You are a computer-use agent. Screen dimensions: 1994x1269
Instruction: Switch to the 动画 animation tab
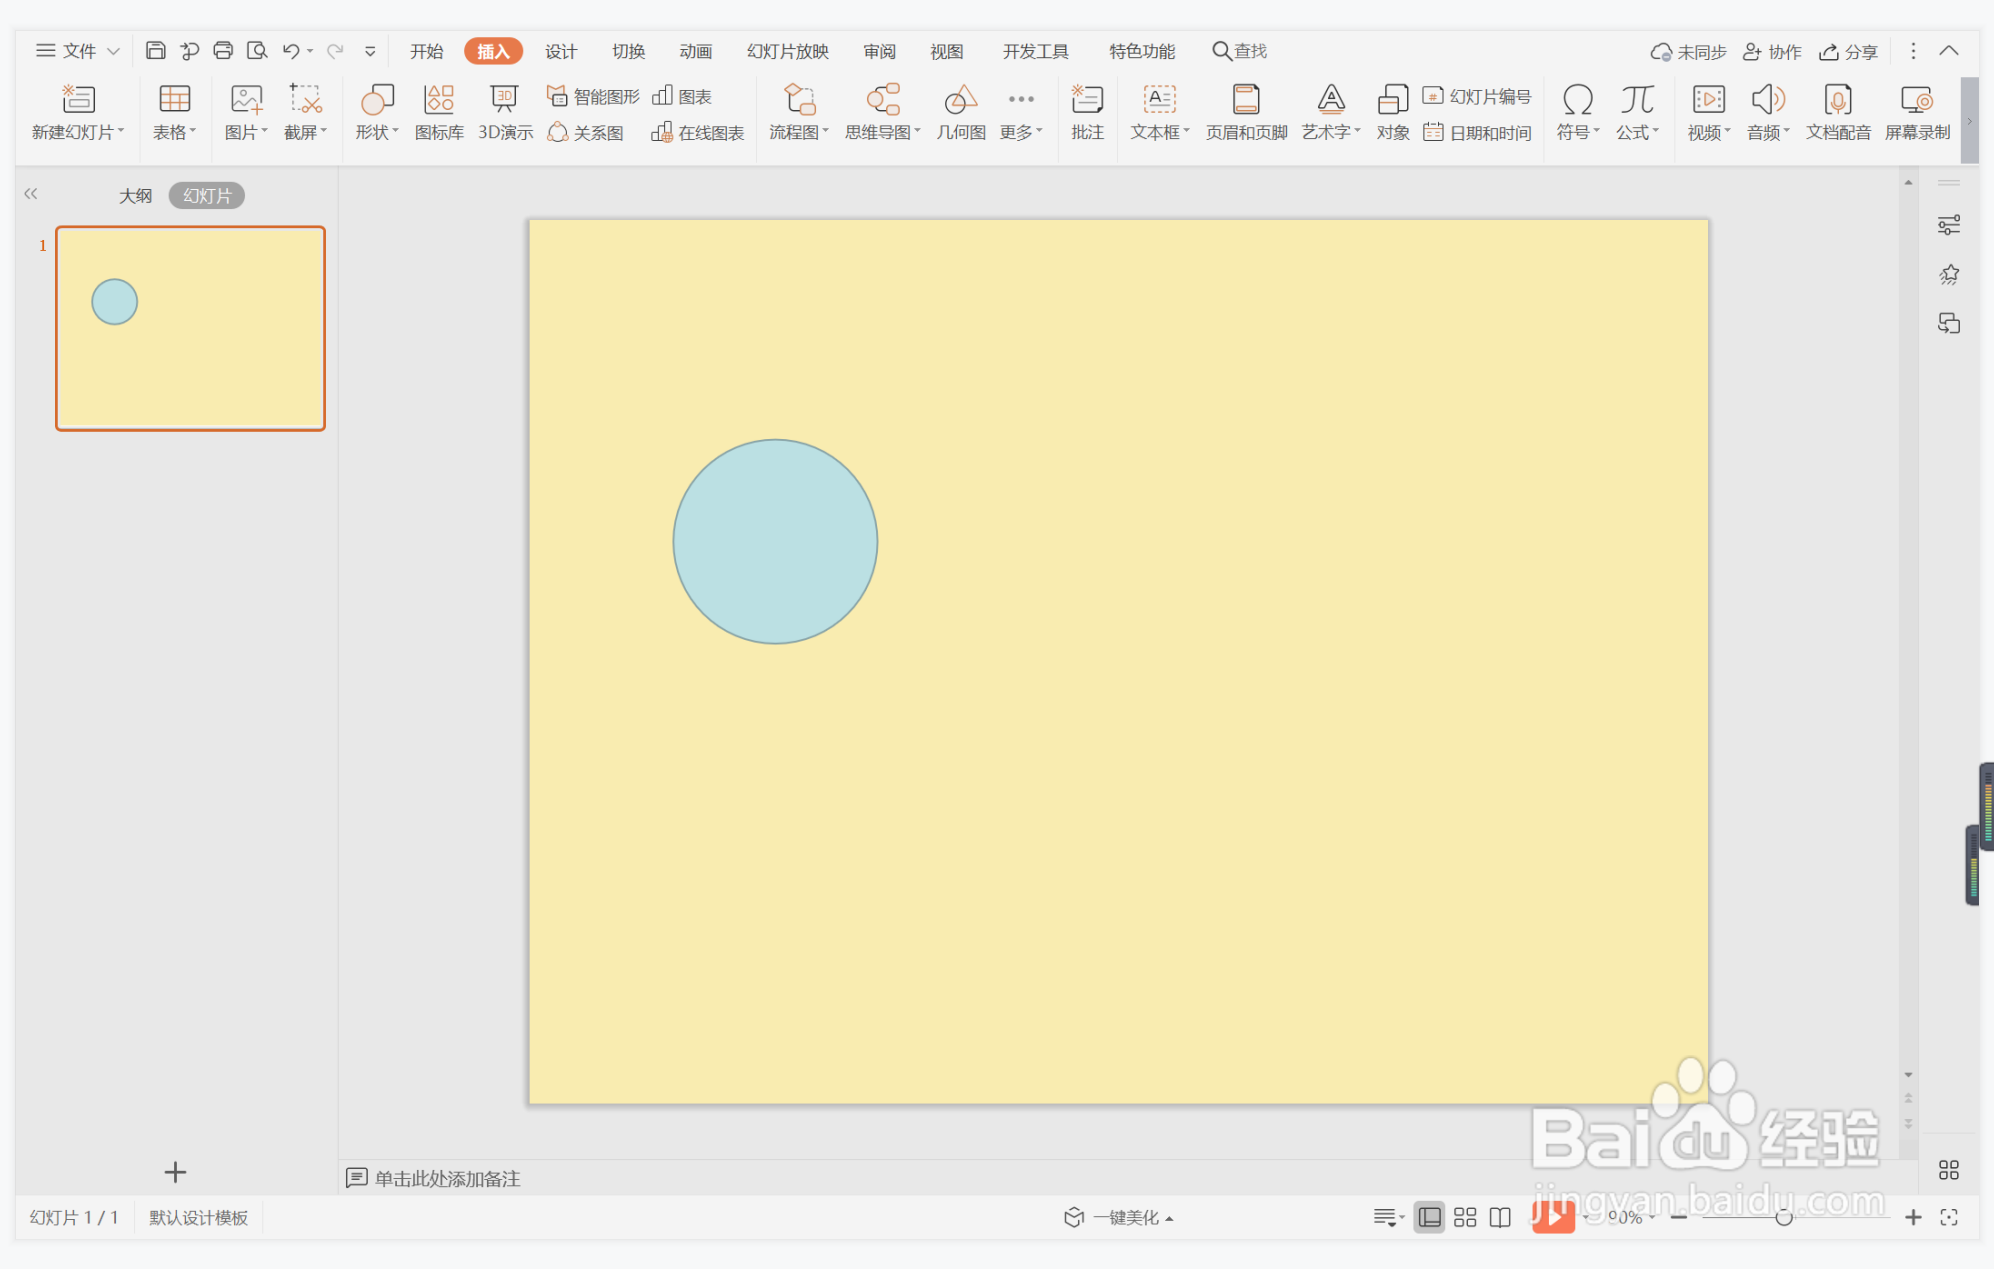coord(695,51)
